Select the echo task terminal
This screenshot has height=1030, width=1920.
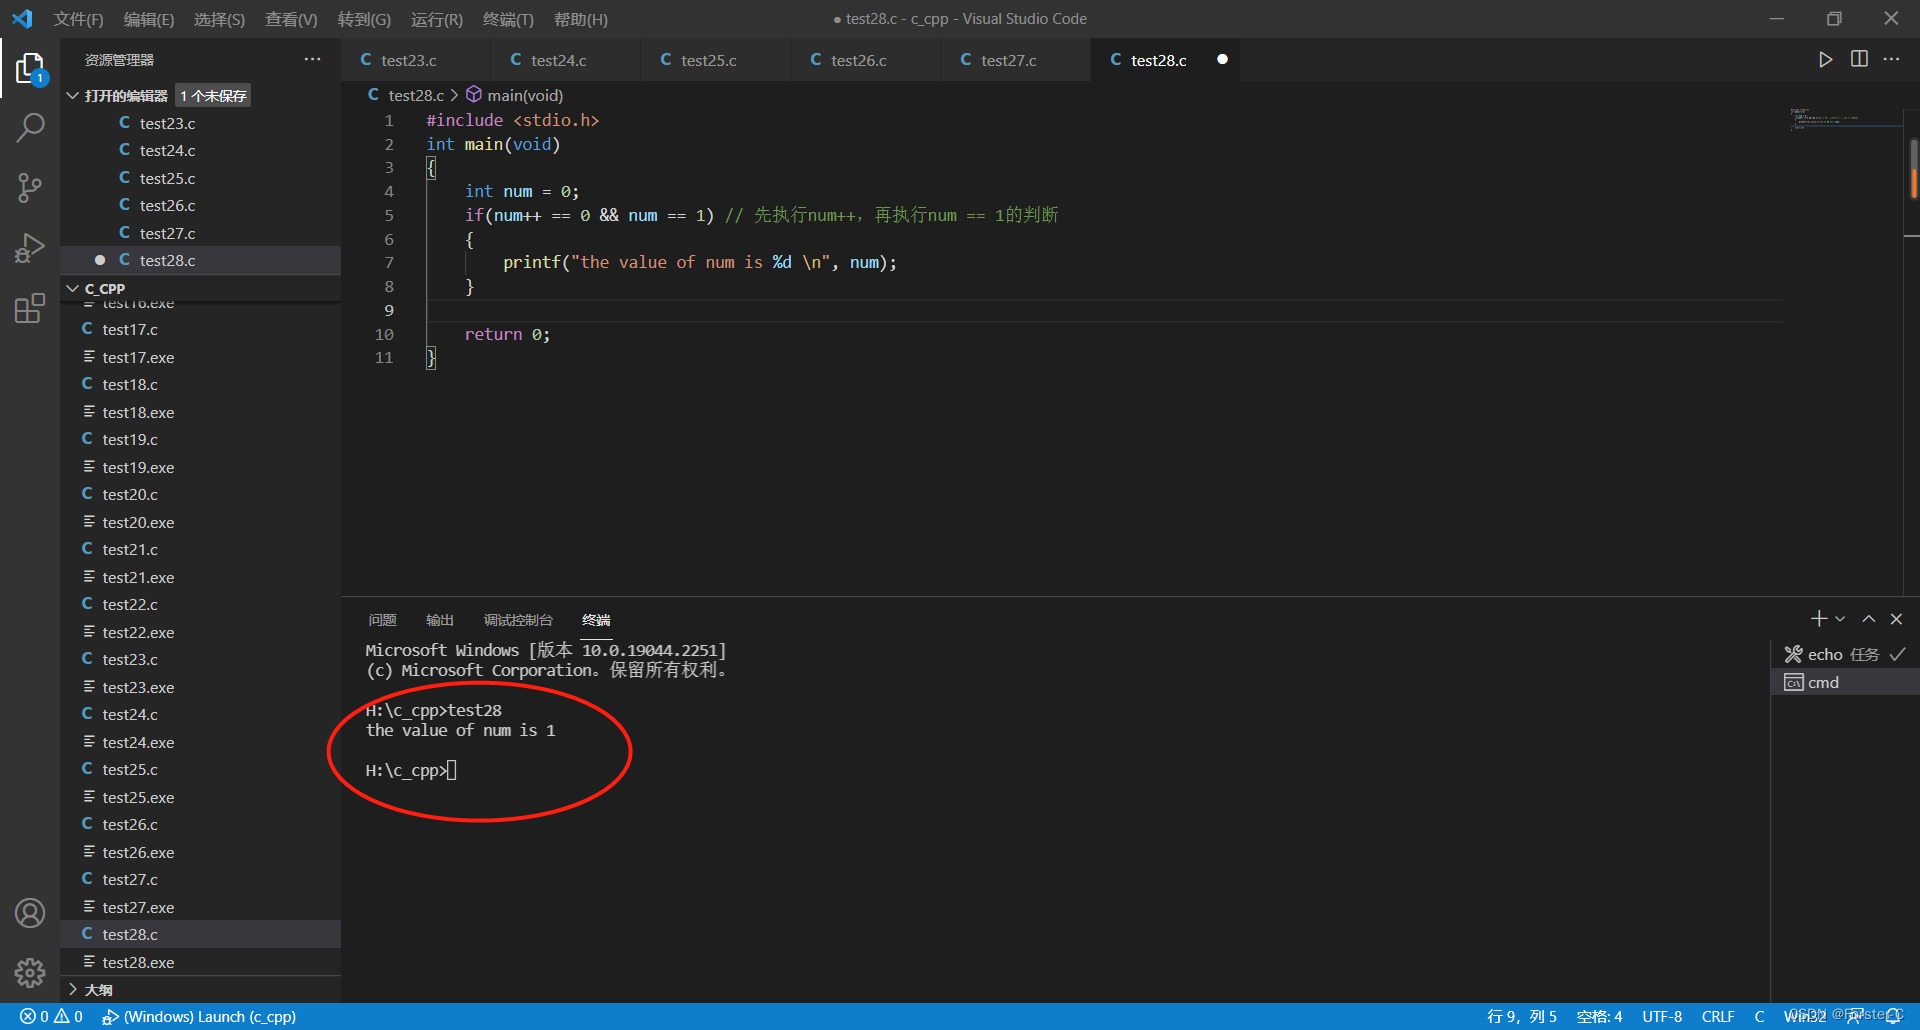(1845, 654)
